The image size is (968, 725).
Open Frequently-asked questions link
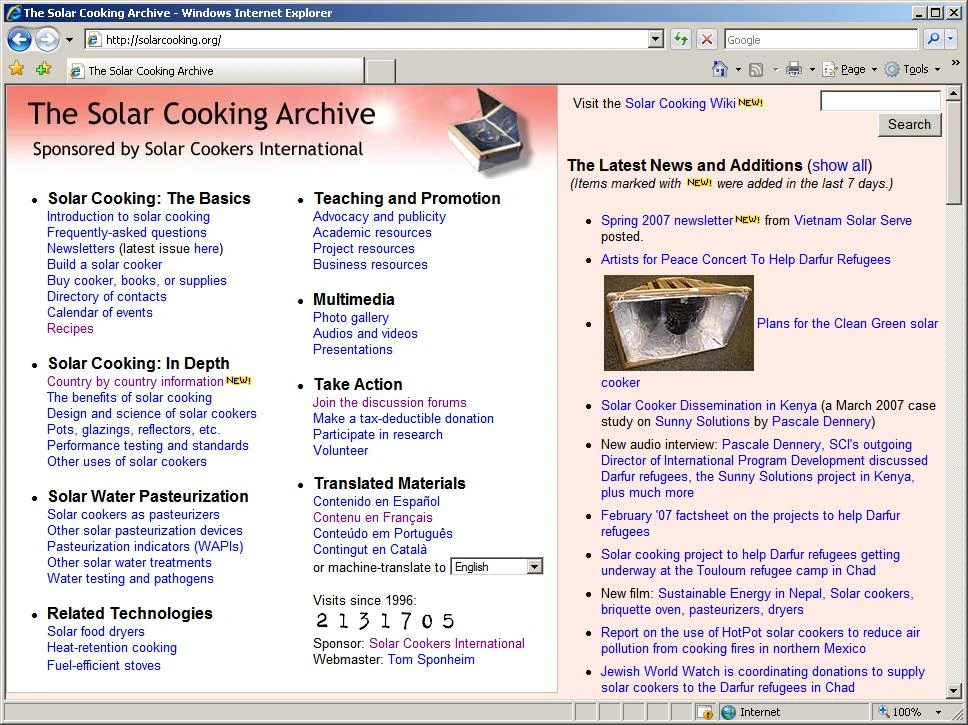tap(127, 233)
